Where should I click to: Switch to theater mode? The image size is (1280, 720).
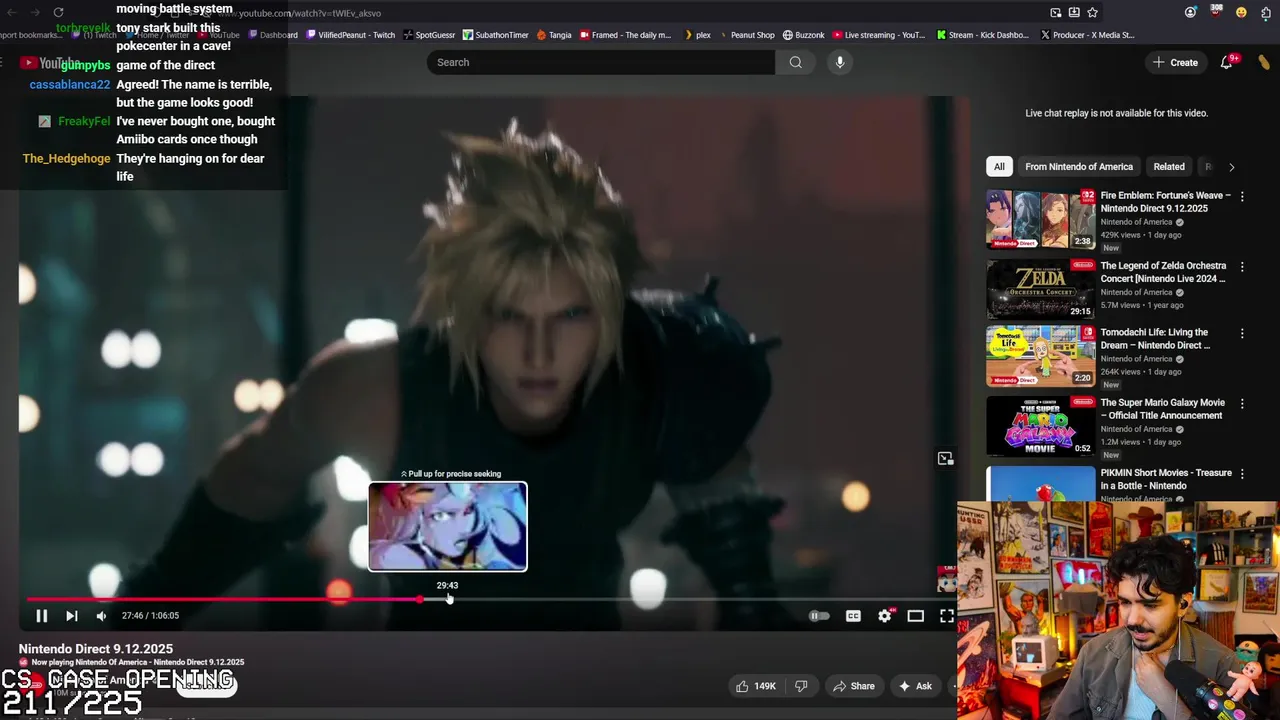click(x=915, y=616)
